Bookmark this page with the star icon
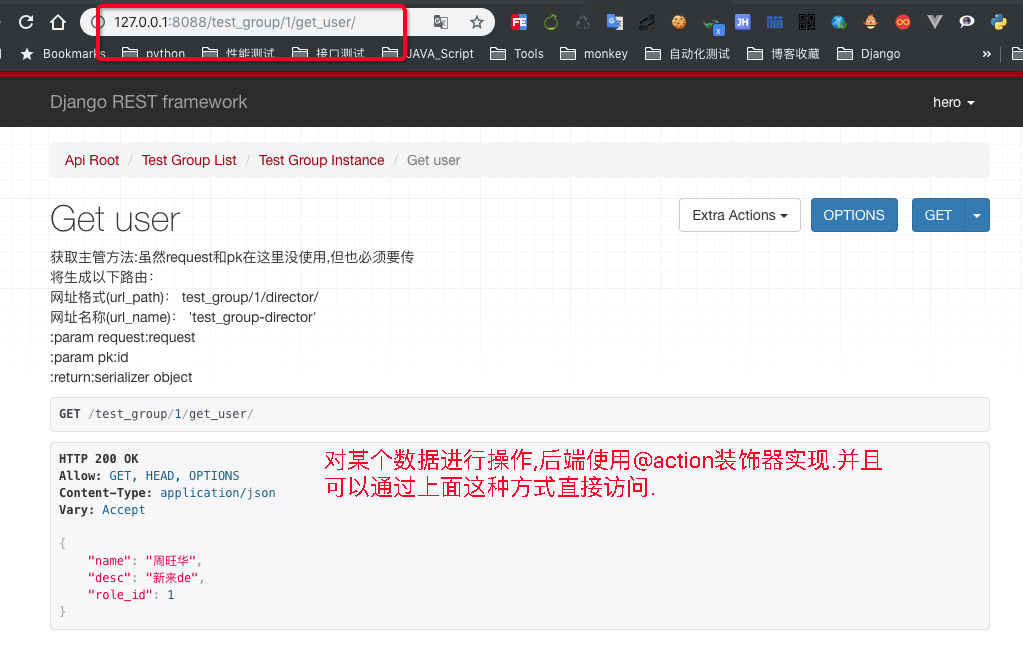The height and width of the screenshot is (659, 1023). tap(477, 22)
